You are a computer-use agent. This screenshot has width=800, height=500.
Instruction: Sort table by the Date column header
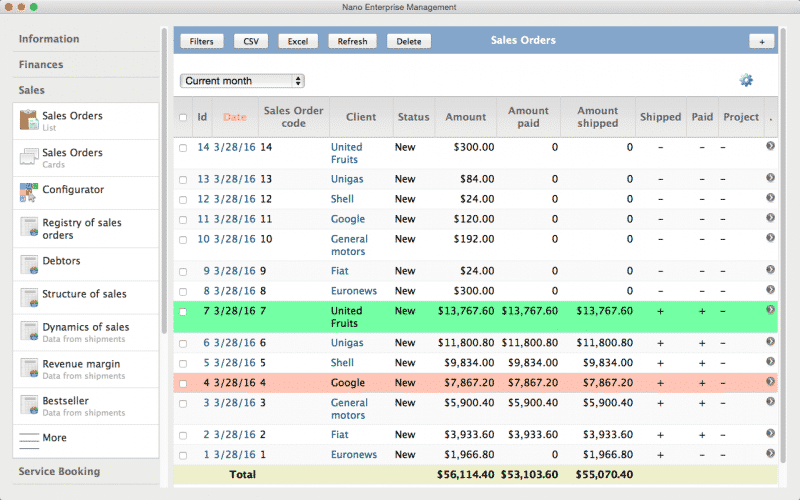point(234,117)
